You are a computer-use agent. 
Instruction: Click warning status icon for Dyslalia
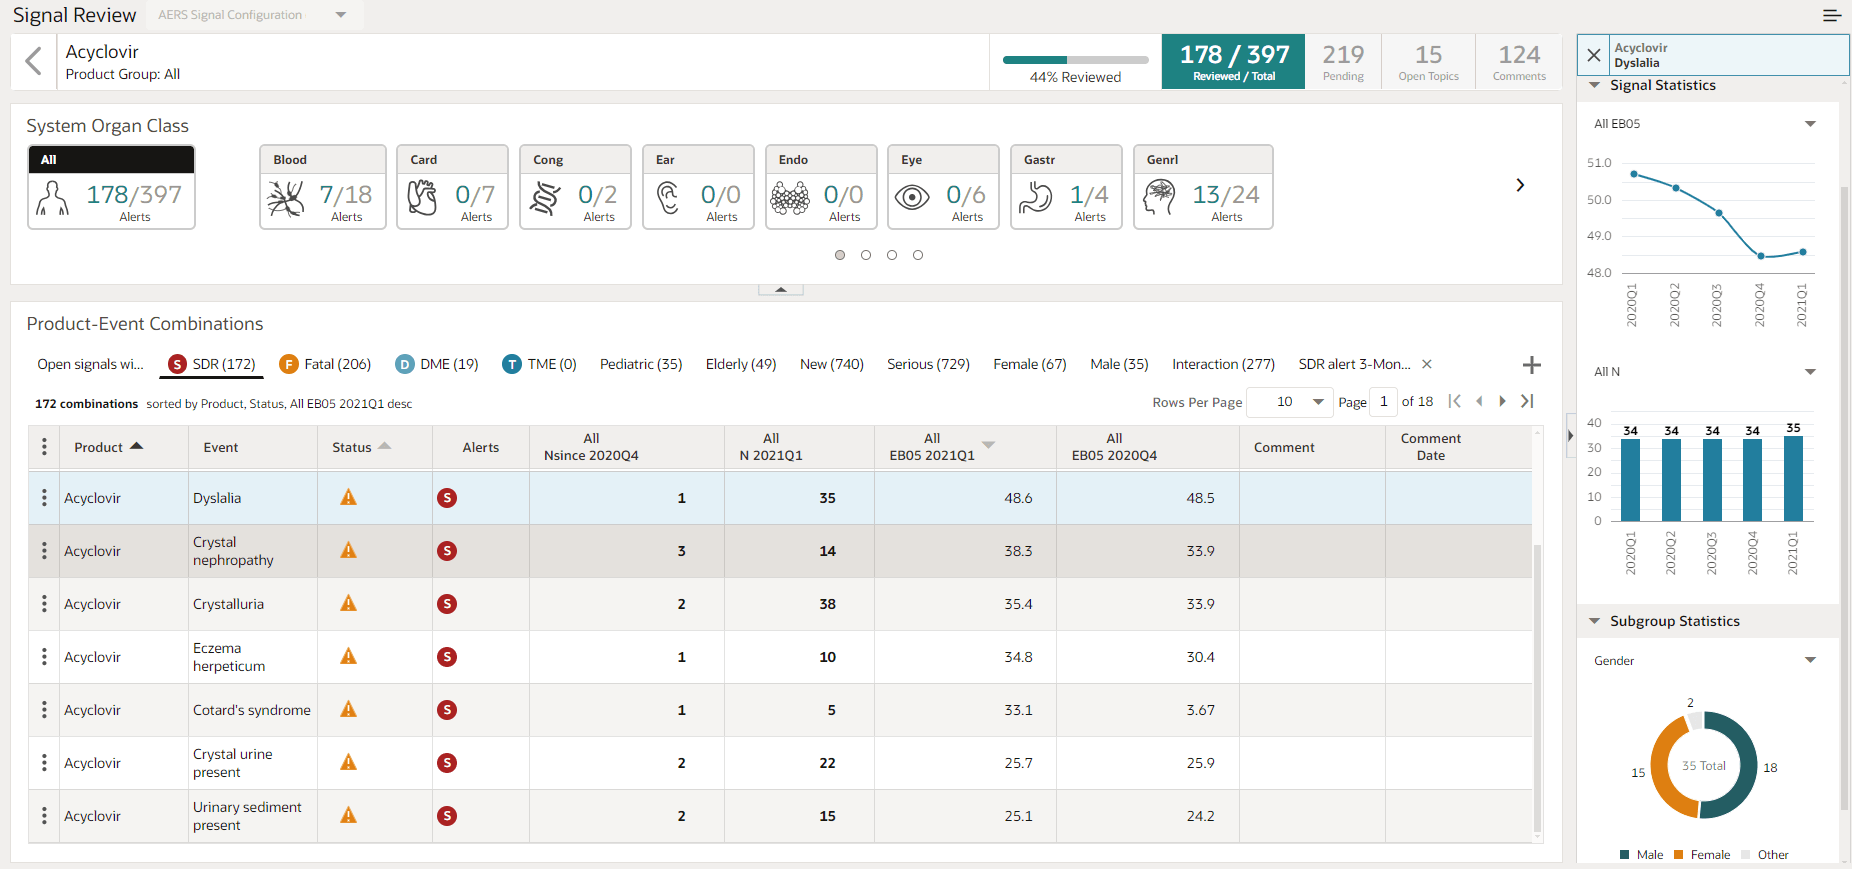coord(348,497)
